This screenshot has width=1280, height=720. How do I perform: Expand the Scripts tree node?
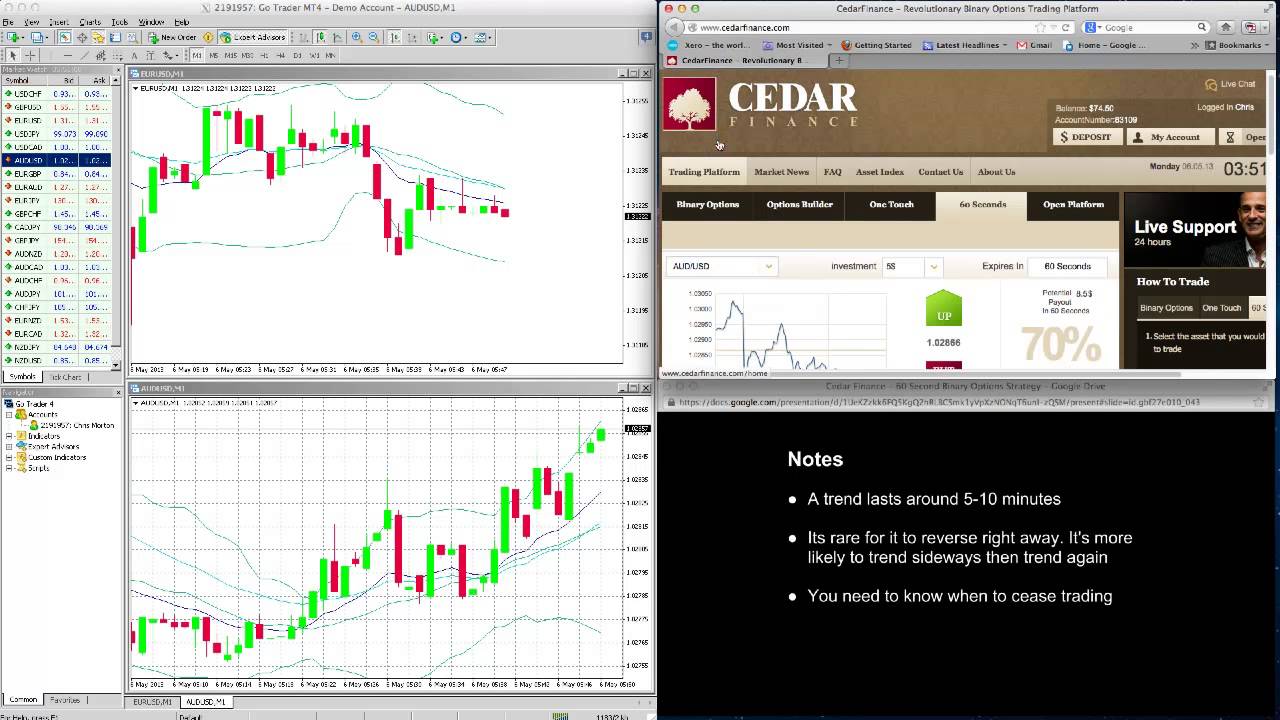tap(9, 468)
